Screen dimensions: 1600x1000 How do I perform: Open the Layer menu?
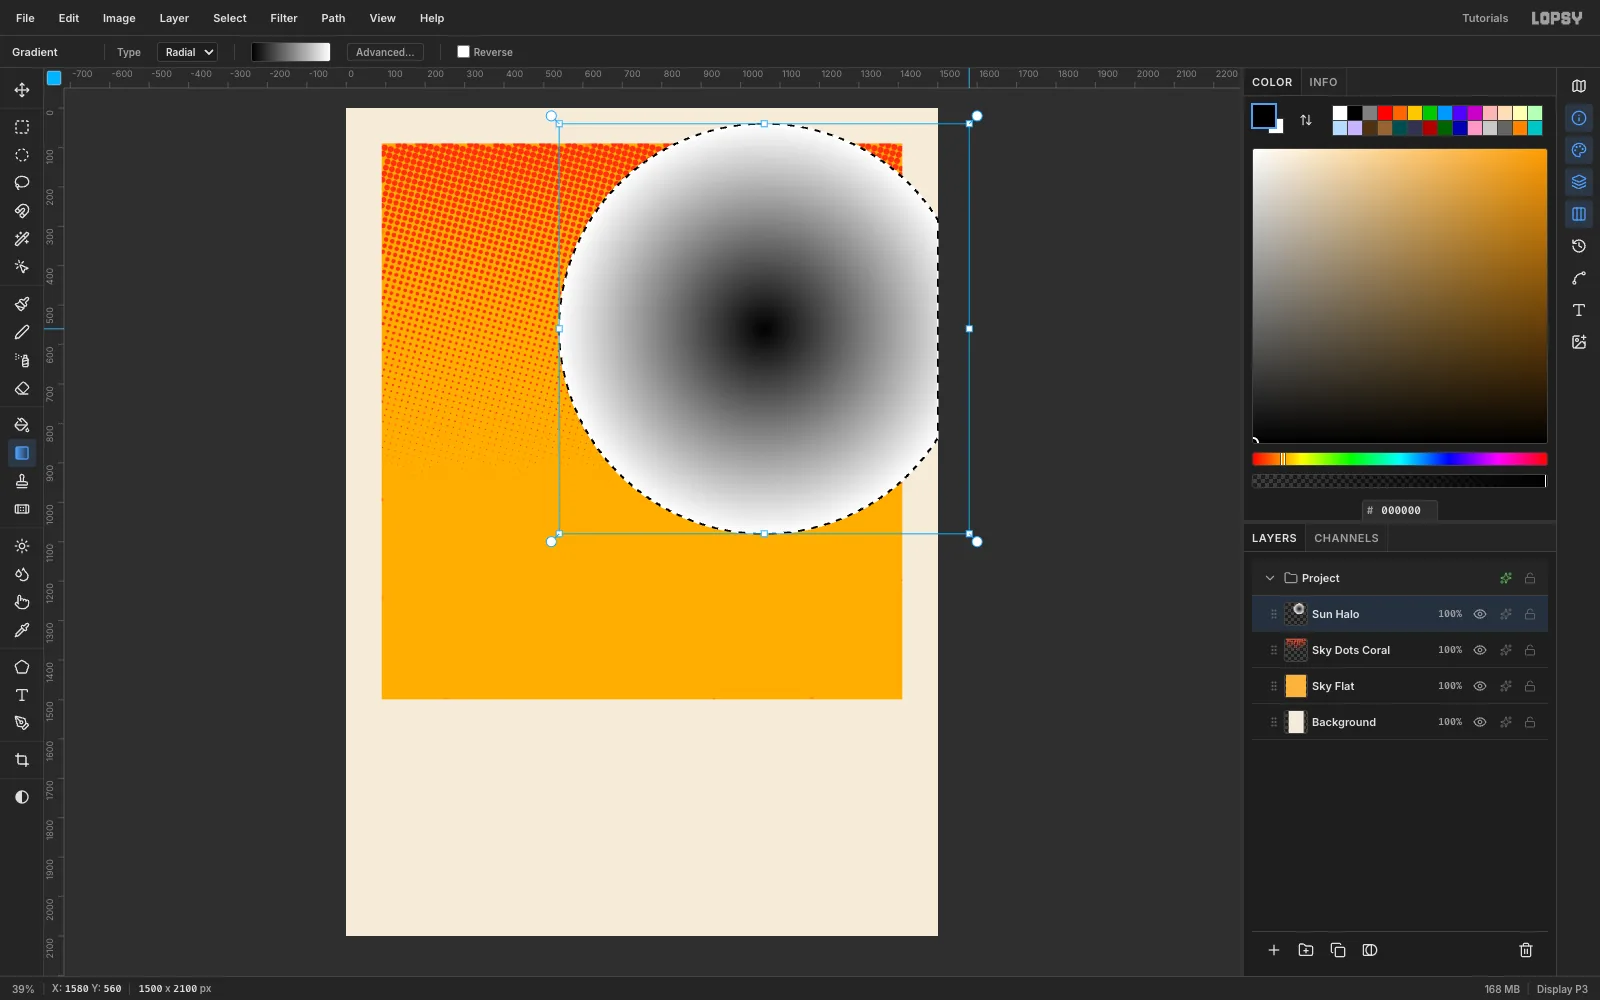174,18
